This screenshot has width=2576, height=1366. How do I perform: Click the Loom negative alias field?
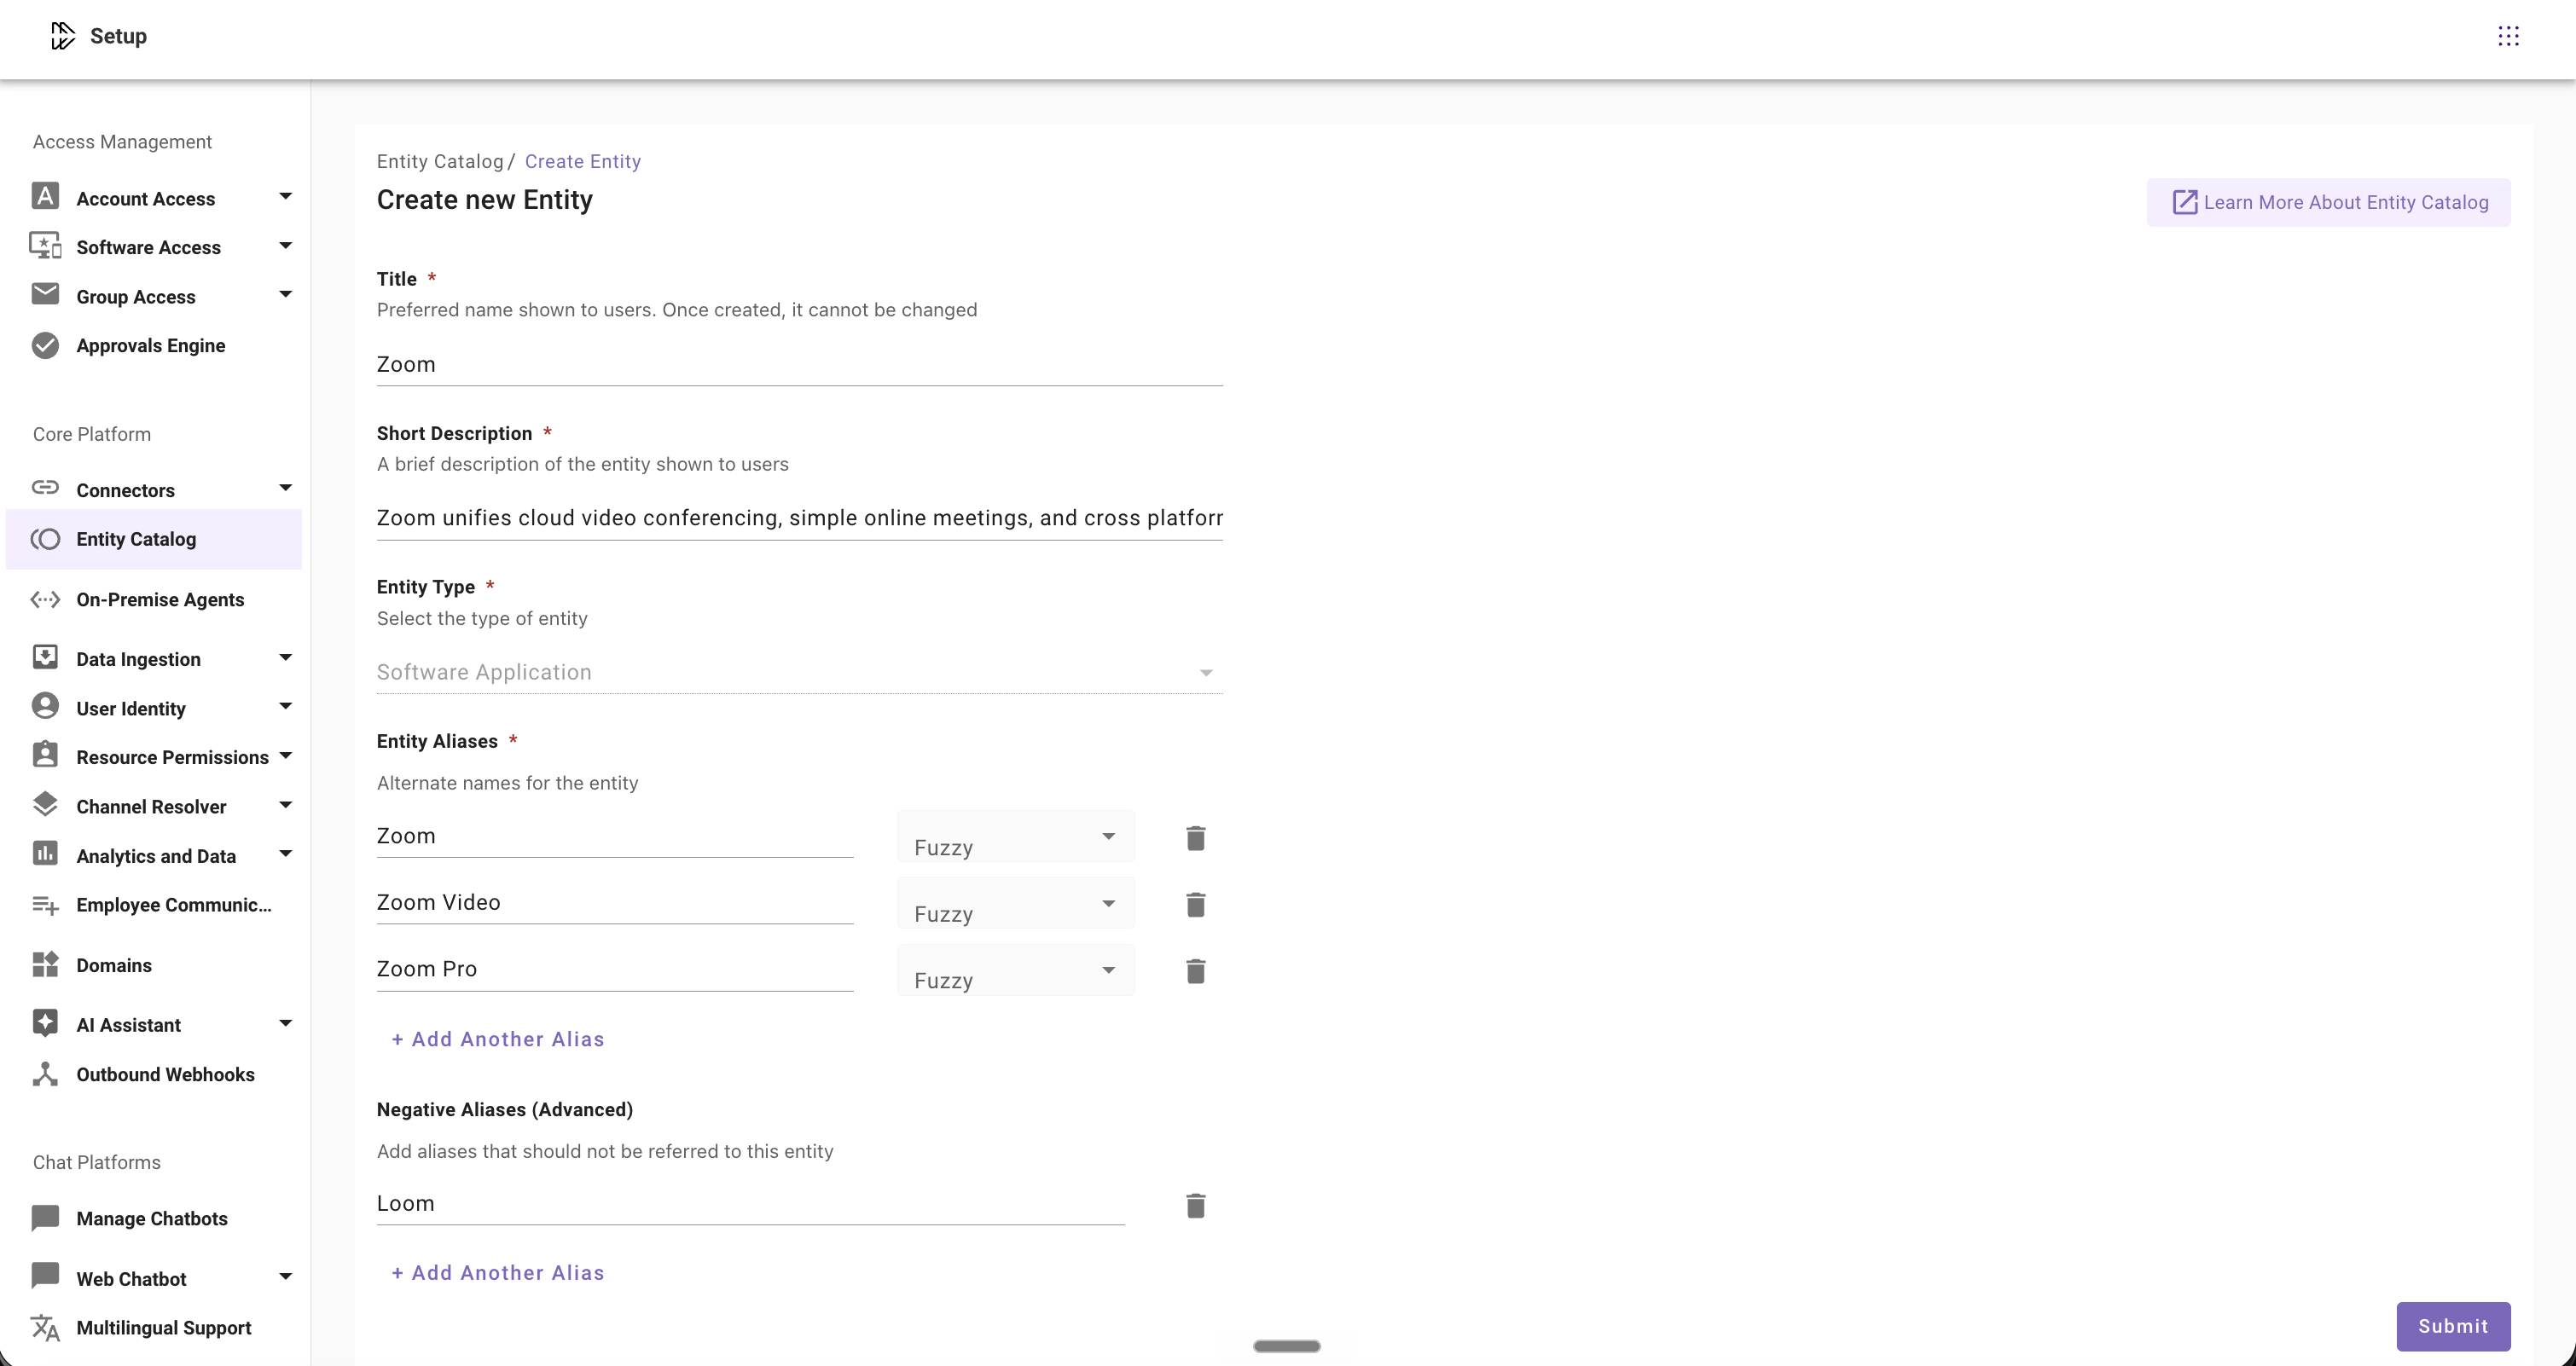coord(750,1203)
